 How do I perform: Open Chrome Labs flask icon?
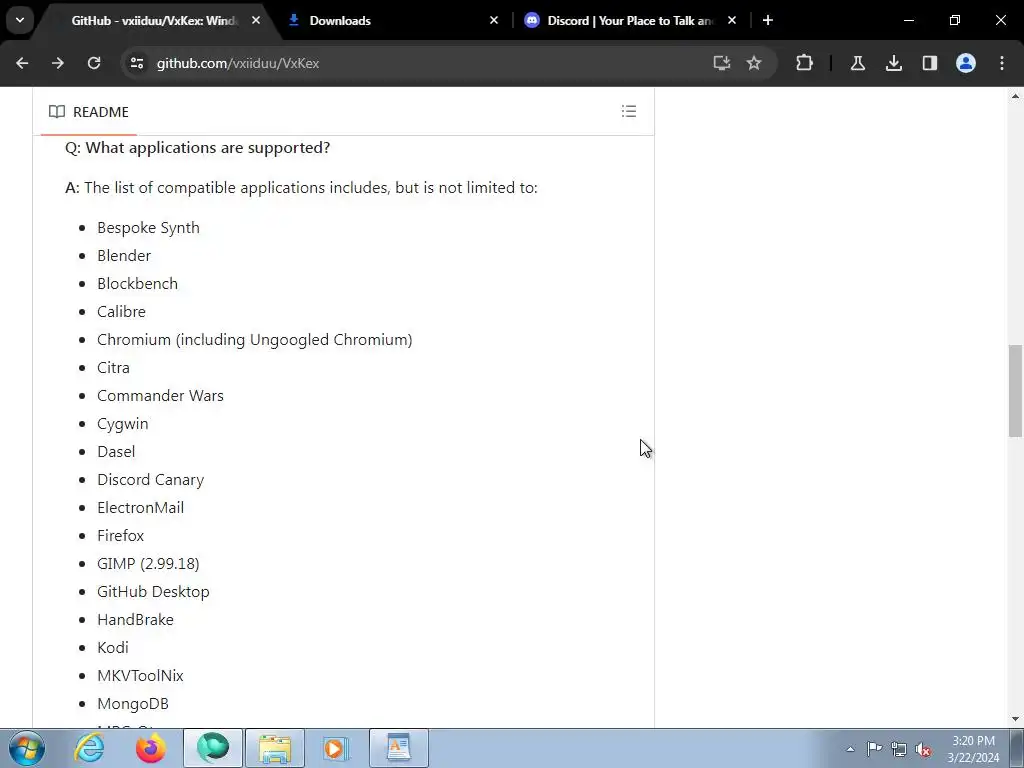(857, 63)
